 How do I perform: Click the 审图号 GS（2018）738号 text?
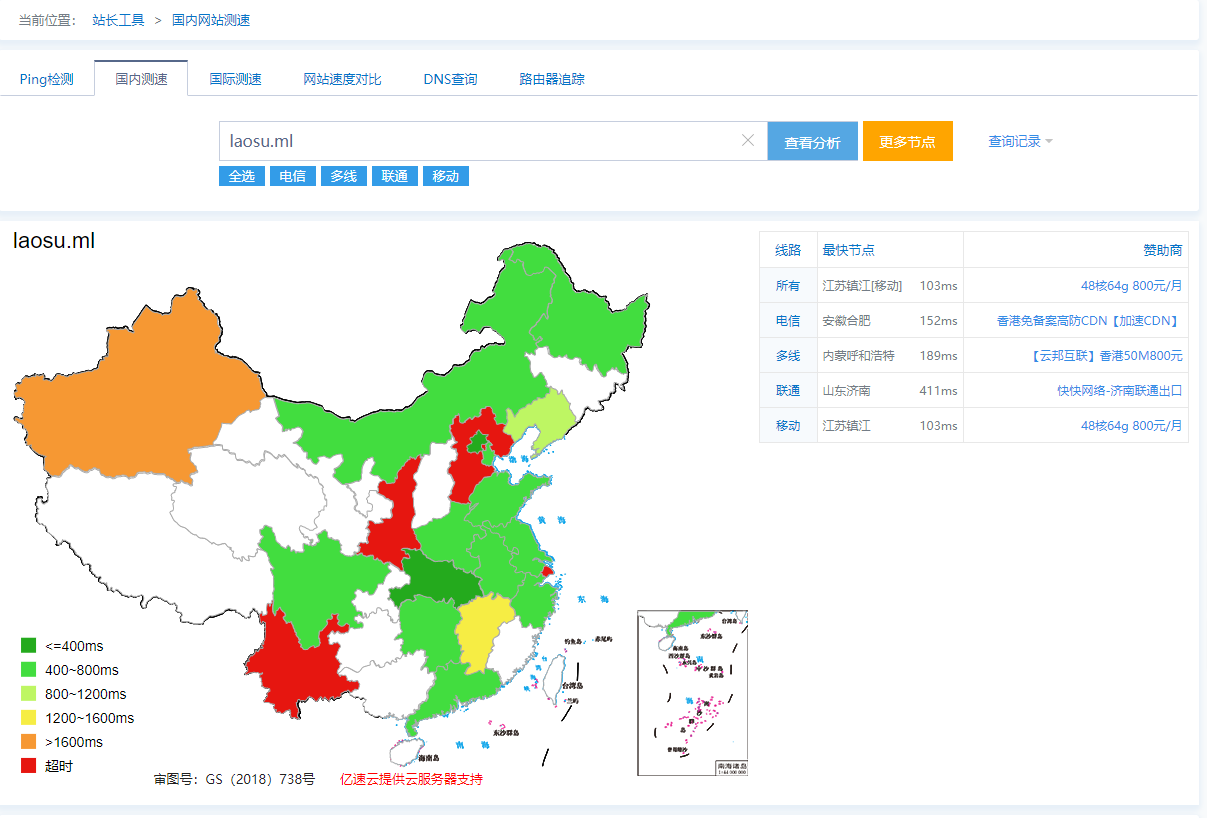(234, 779)
